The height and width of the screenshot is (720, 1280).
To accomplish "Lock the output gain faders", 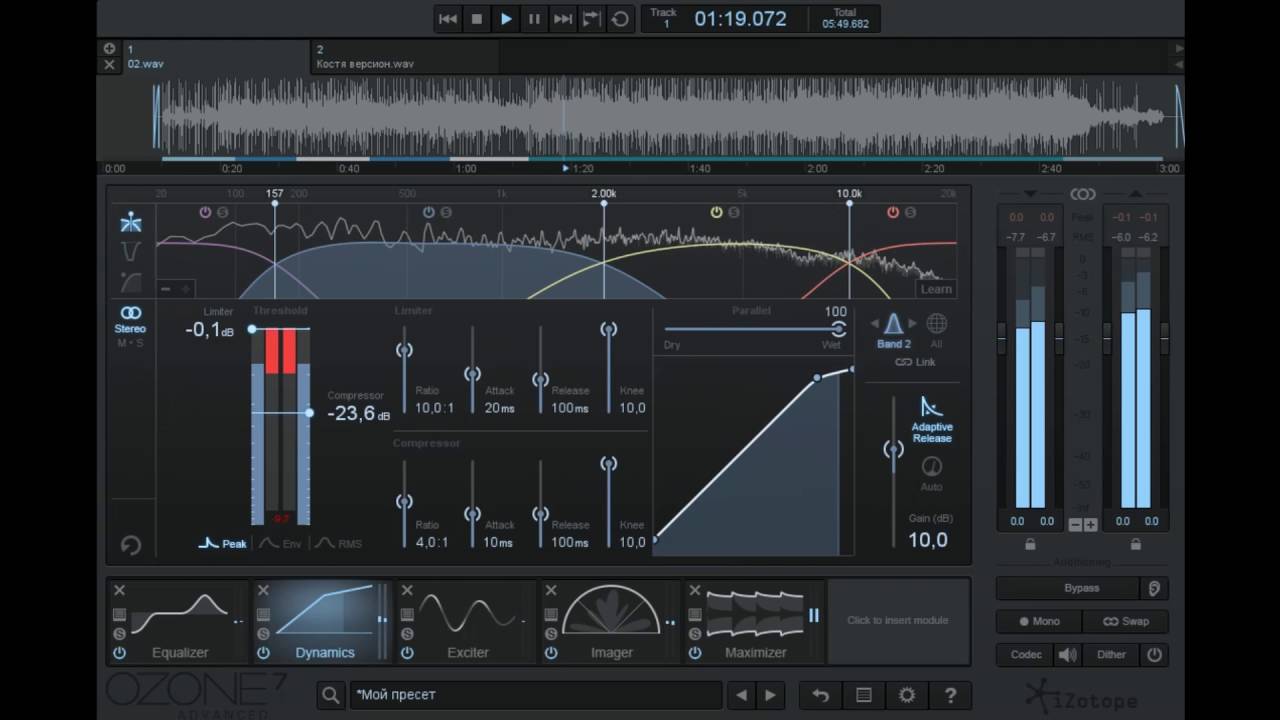I will click(1135, 544).
